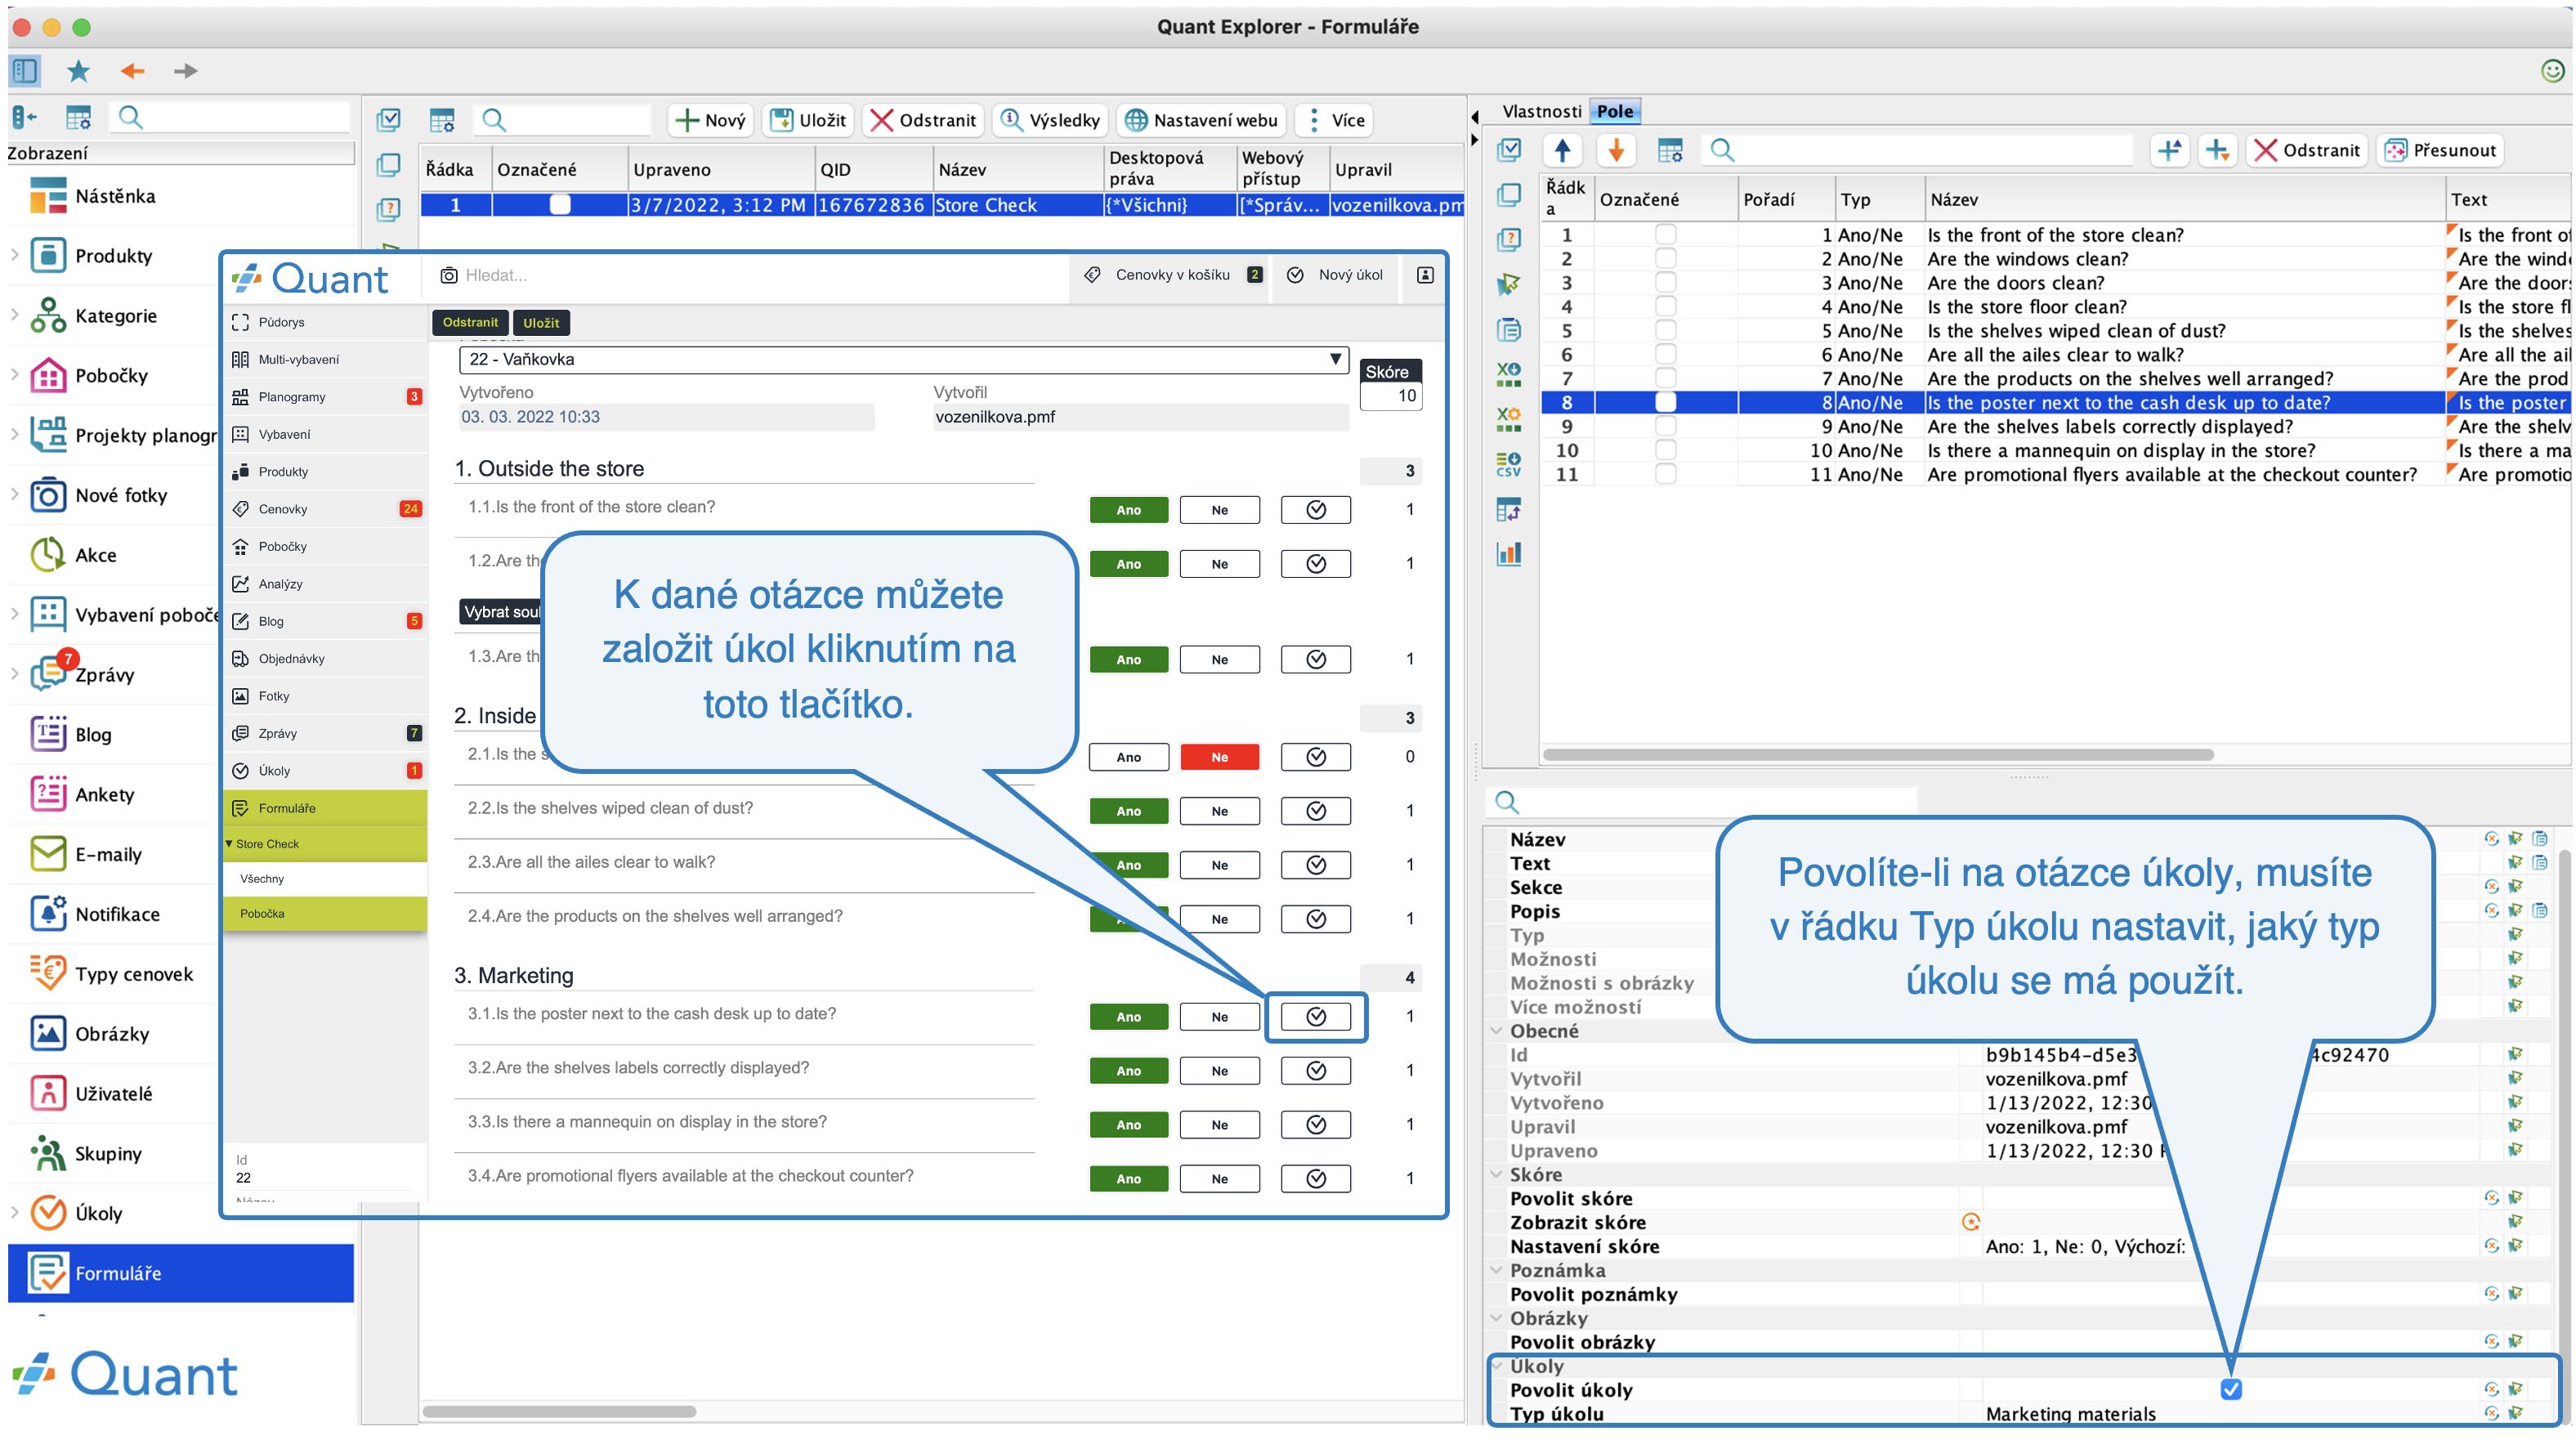Click the Nový button

710,120
